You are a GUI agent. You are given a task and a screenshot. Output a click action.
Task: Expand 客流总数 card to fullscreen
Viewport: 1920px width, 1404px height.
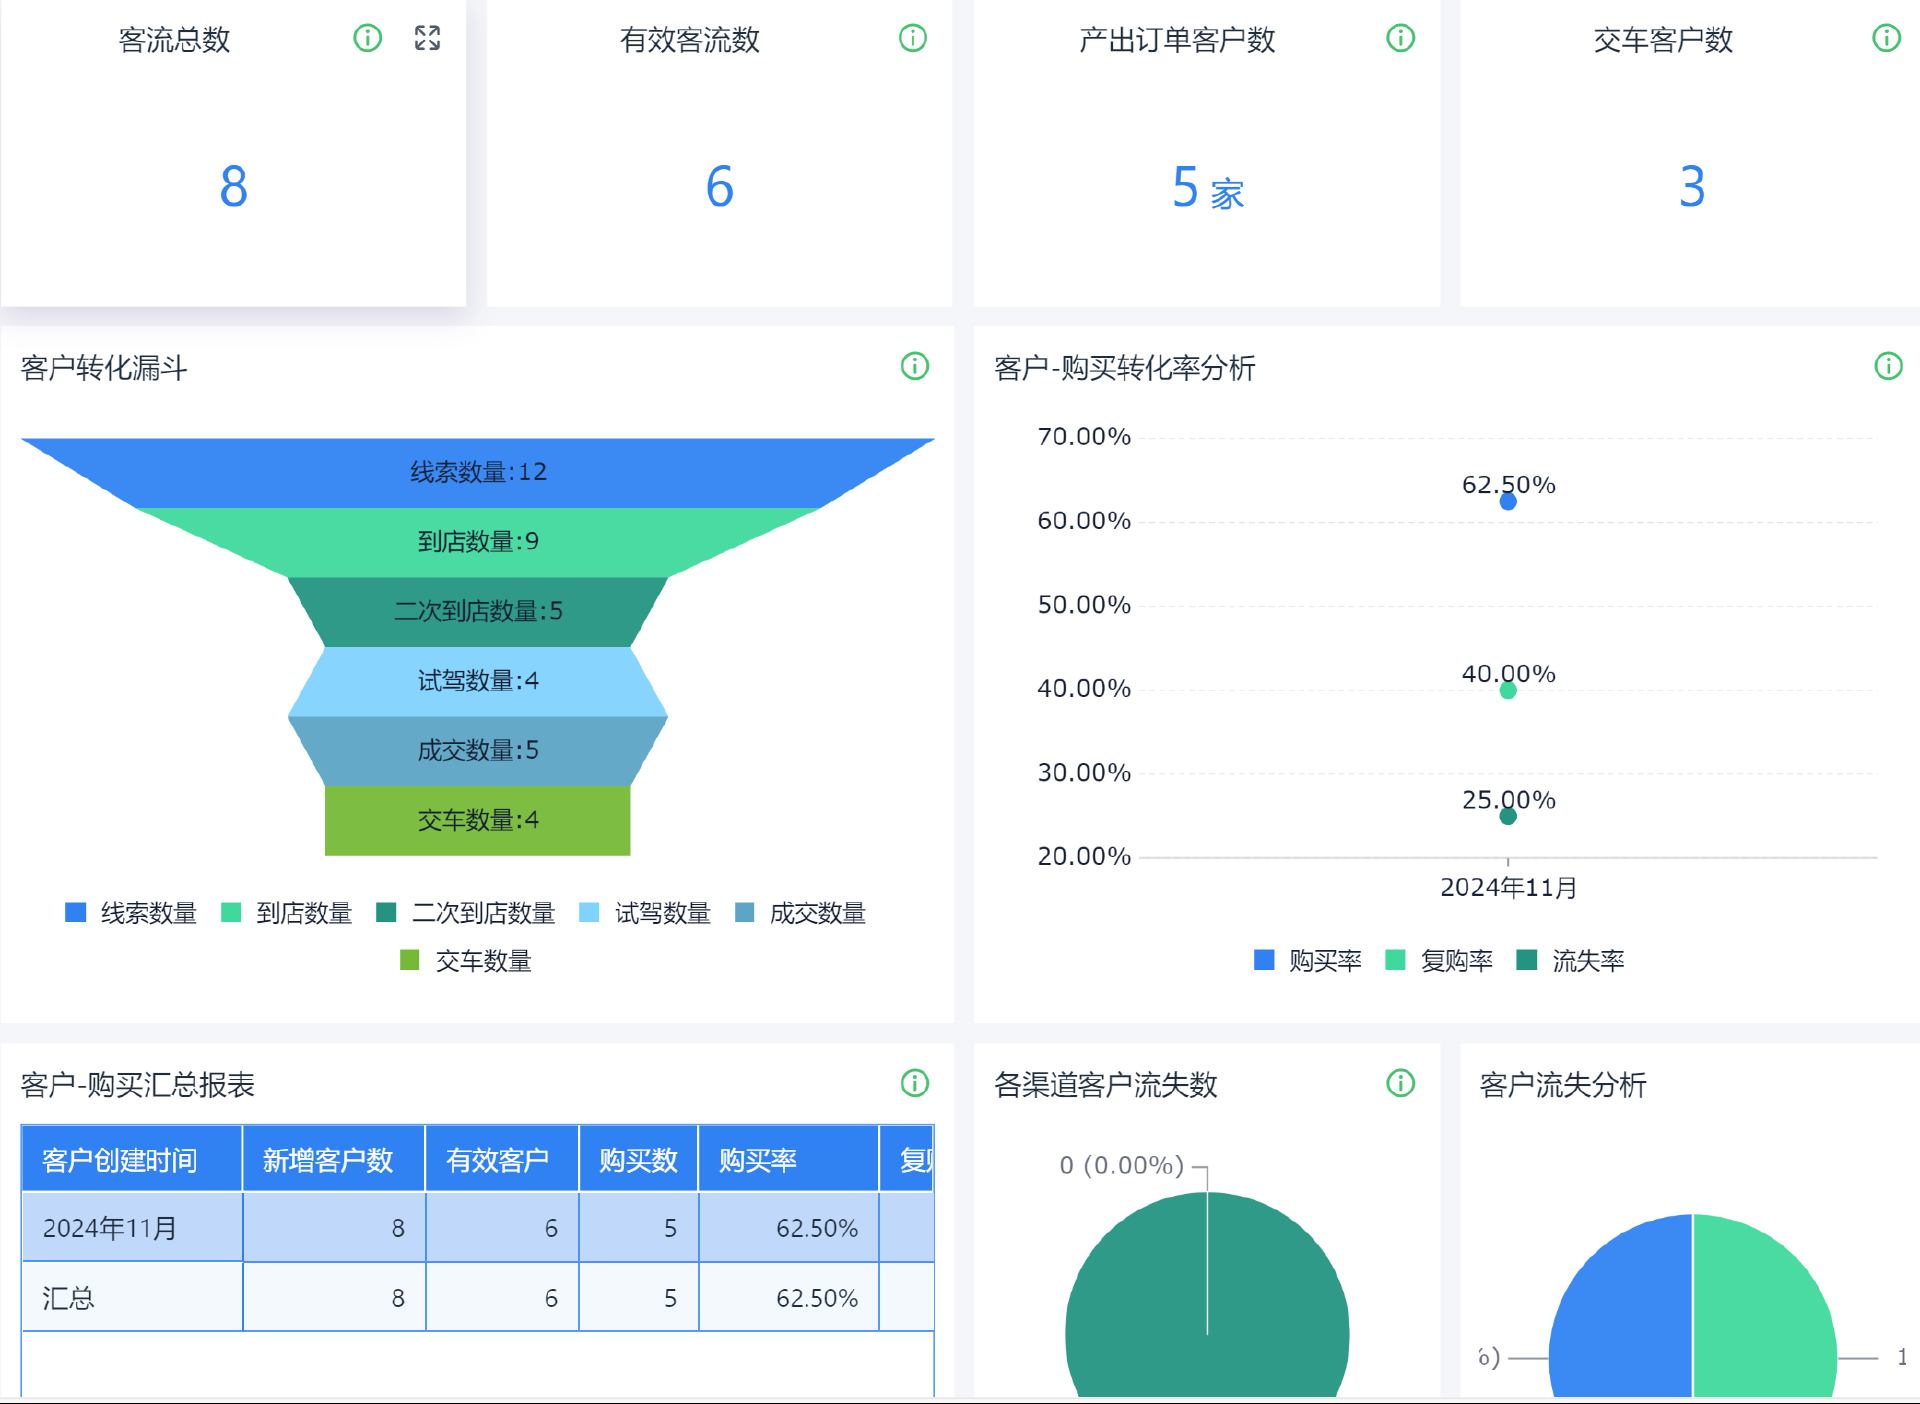pos(427,38)
